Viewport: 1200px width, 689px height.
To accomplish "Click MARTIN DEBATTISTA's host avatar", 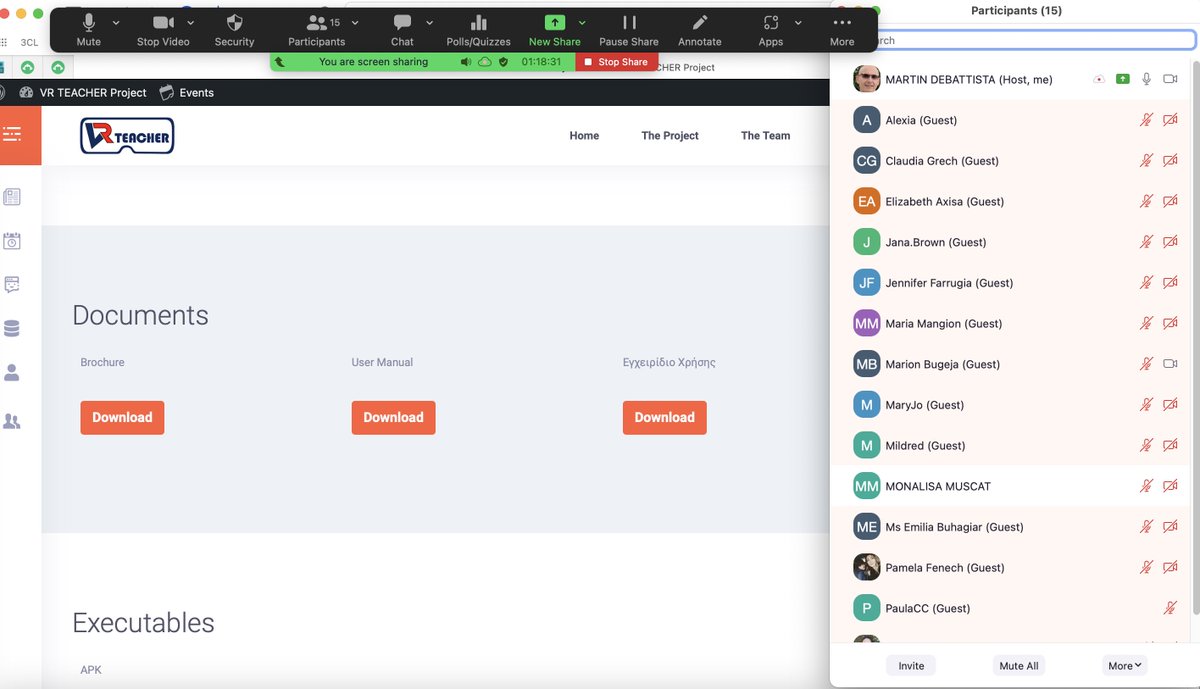I will [x=866, y=79].
